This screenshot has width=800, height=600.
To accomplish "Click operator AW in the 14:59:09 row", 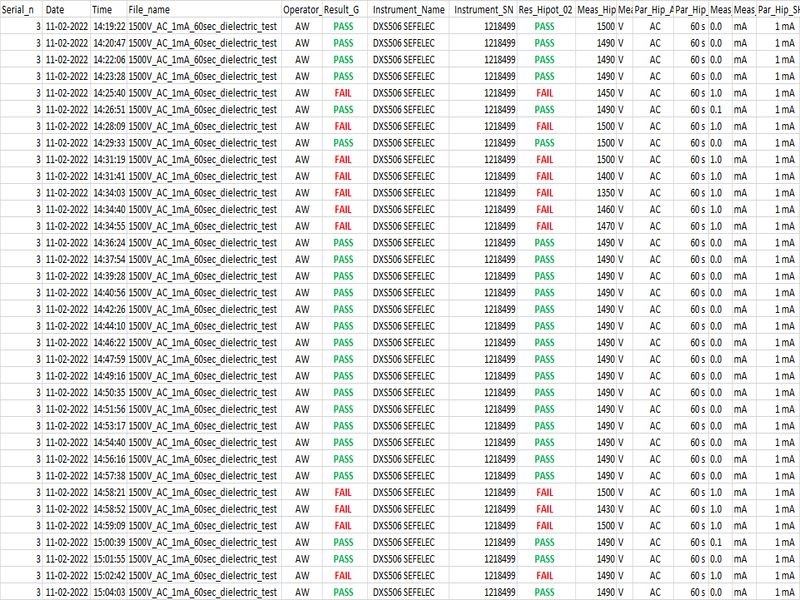I will 303,526.
